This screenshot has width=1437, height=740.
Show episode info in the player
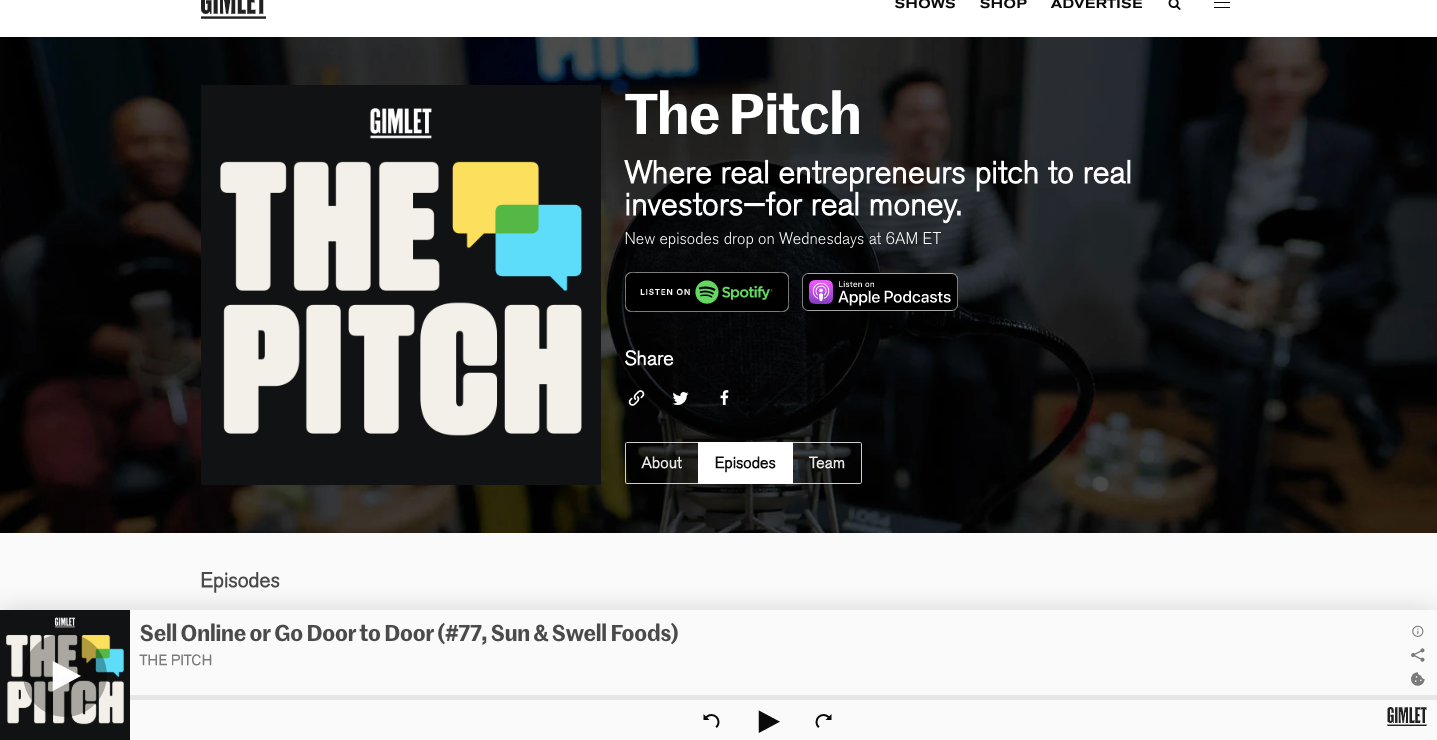pyautogui.click(x=1417, y=631)
